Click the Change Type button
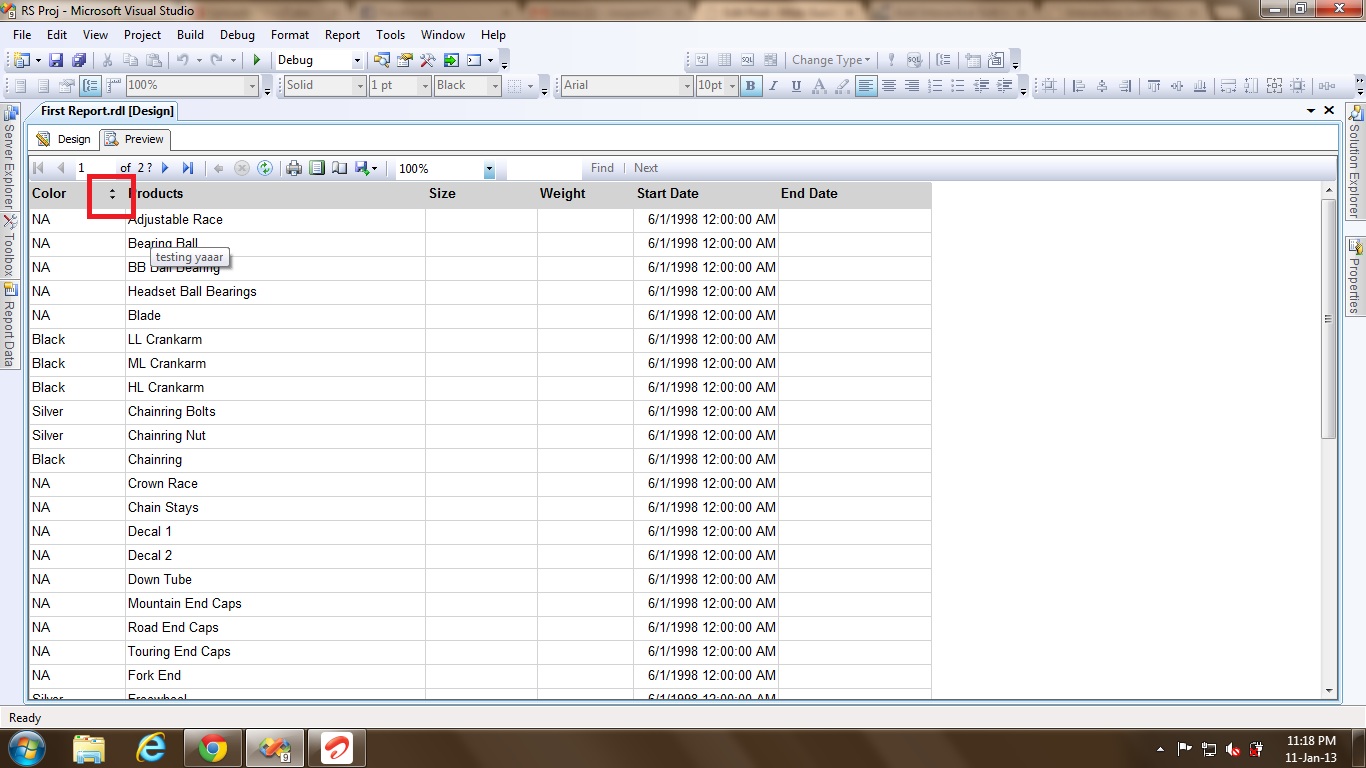The height and width of the screenshot is (768, 1366). point(830,60)
